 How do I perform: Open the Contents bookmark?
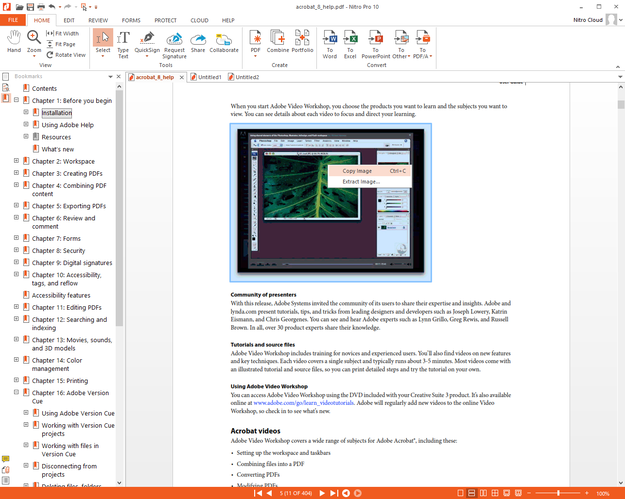(x=44, y=88)
